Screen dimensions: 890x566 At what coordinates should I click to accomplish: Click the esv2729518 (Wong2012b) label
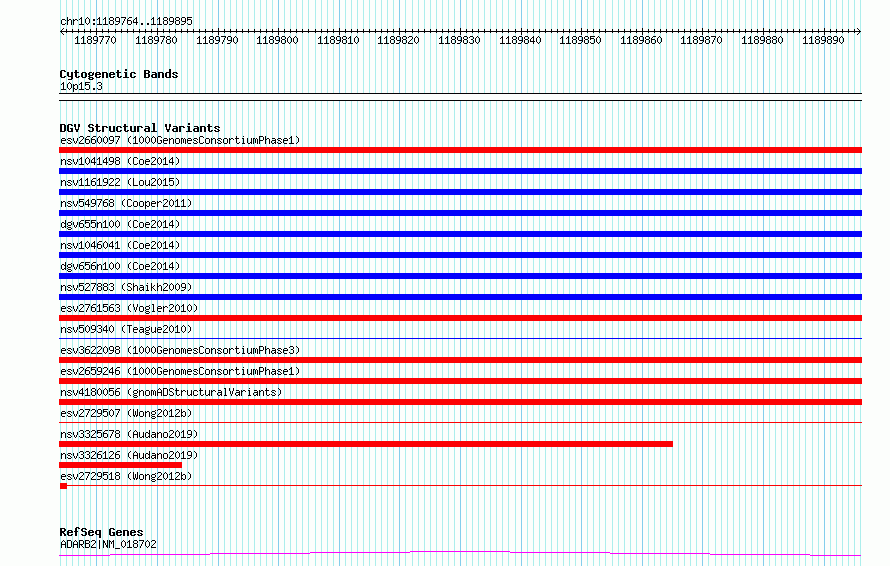(x=126, y=476)
